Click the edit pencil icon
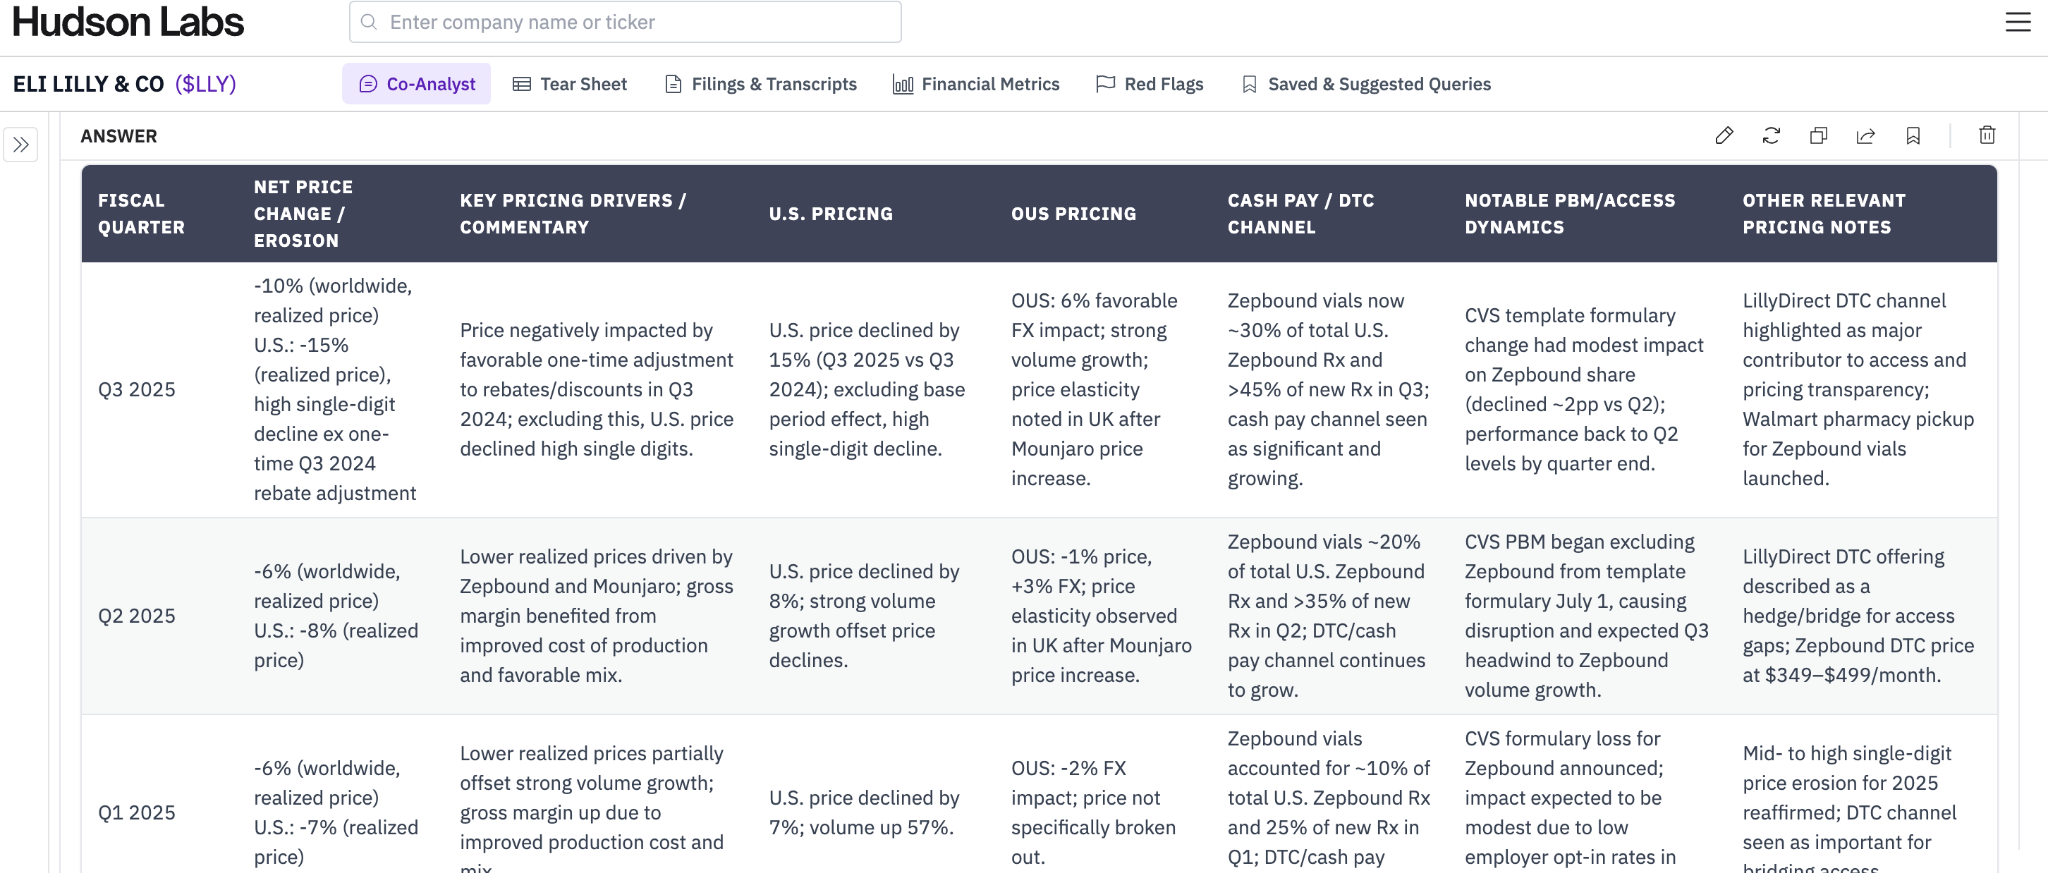 click(x=1724, y=136)
